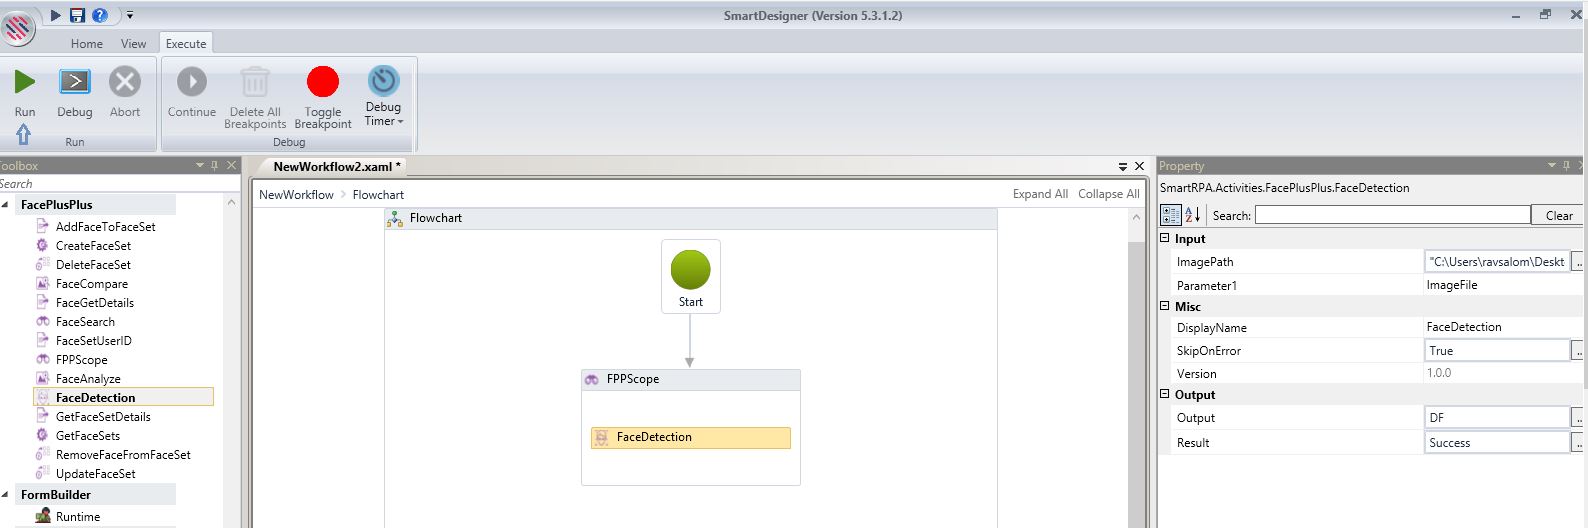Click the save icon in title bar
Image resolution: width=1588 pixels, height=528 pixels.
(77, 15)
